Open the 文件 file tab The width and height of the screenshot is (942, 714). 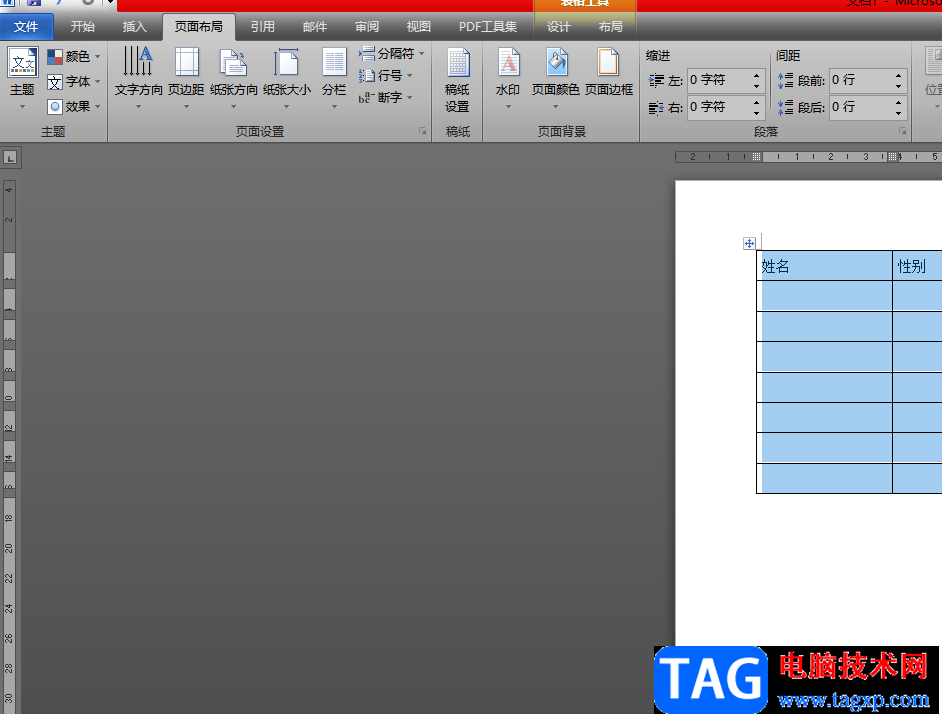(x=26, y=27)
